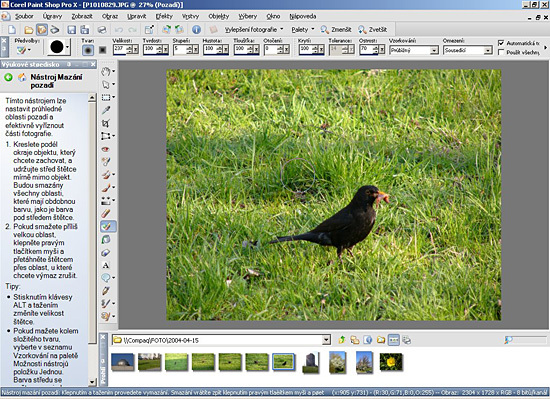Adjust the browser thumbnail zoom slider
Viewport: 550px width, 399px height.
(x=526, y=339)
